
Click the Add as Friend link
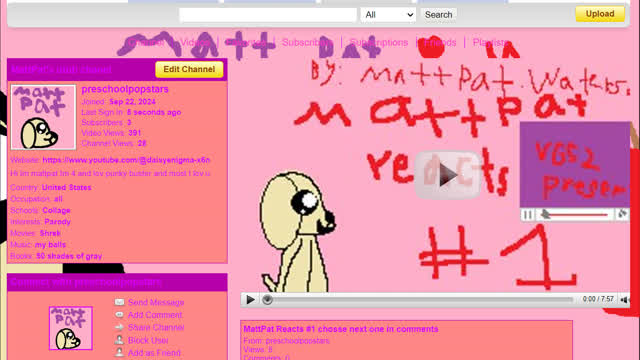point(154,353)
